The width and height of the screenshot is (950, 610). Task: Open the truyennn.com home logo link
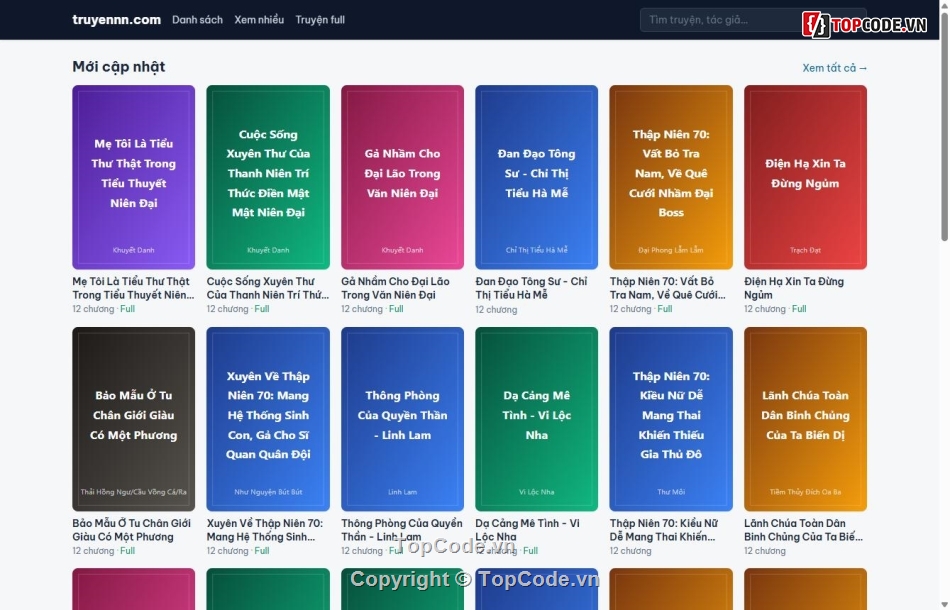[116, 19]
